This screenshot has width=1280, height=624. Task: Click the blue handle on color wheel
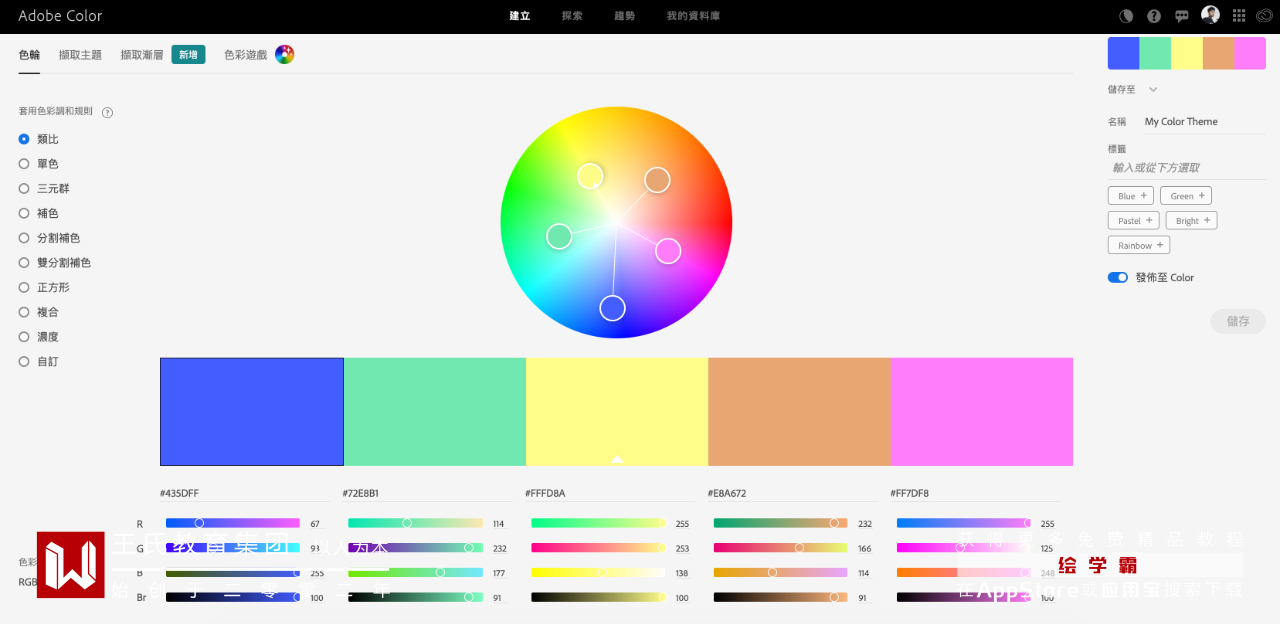613,308
